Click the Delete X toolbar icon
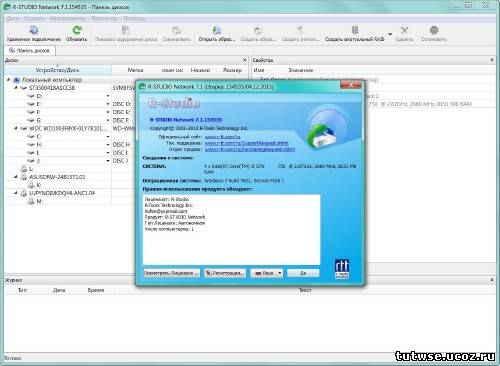500x366 pixels. (404, 30)
